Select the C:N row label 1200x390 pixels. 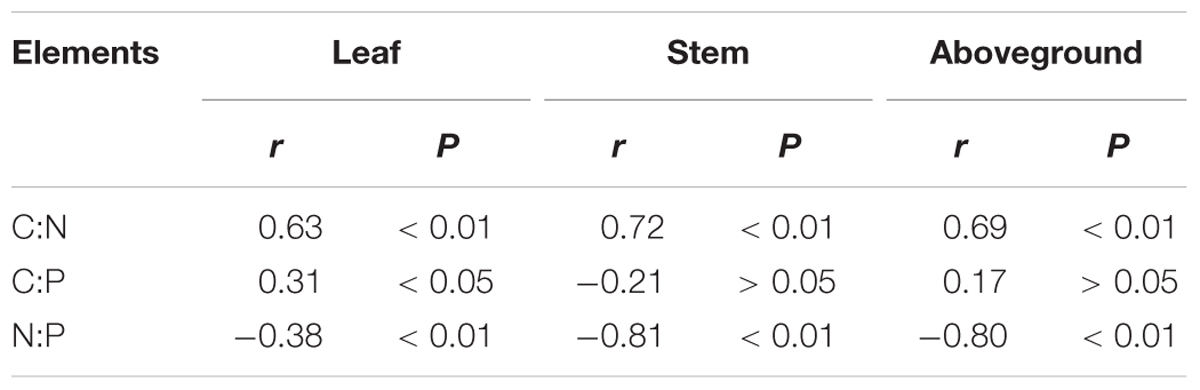[x=39, y=228]
